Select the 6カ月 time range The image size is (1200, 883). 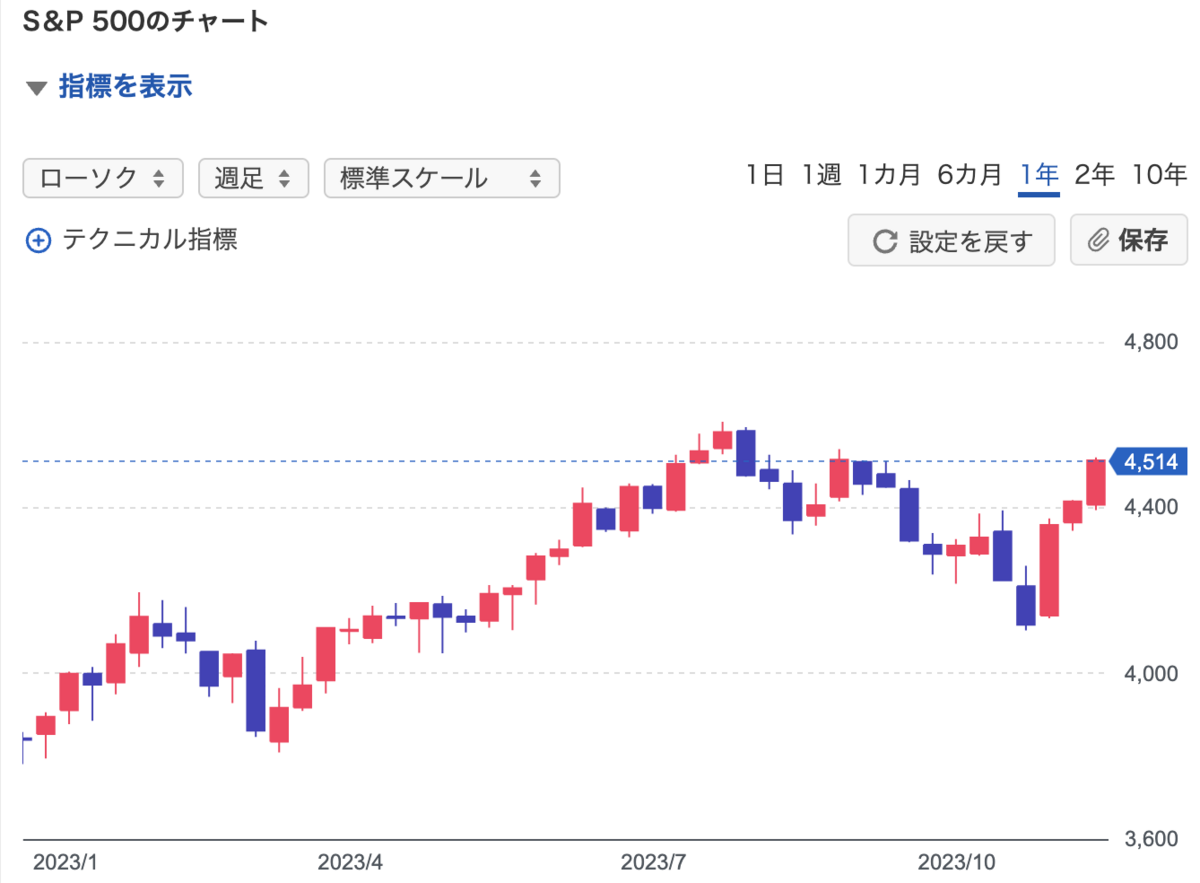pyautogui.click(x=969, y=175)
